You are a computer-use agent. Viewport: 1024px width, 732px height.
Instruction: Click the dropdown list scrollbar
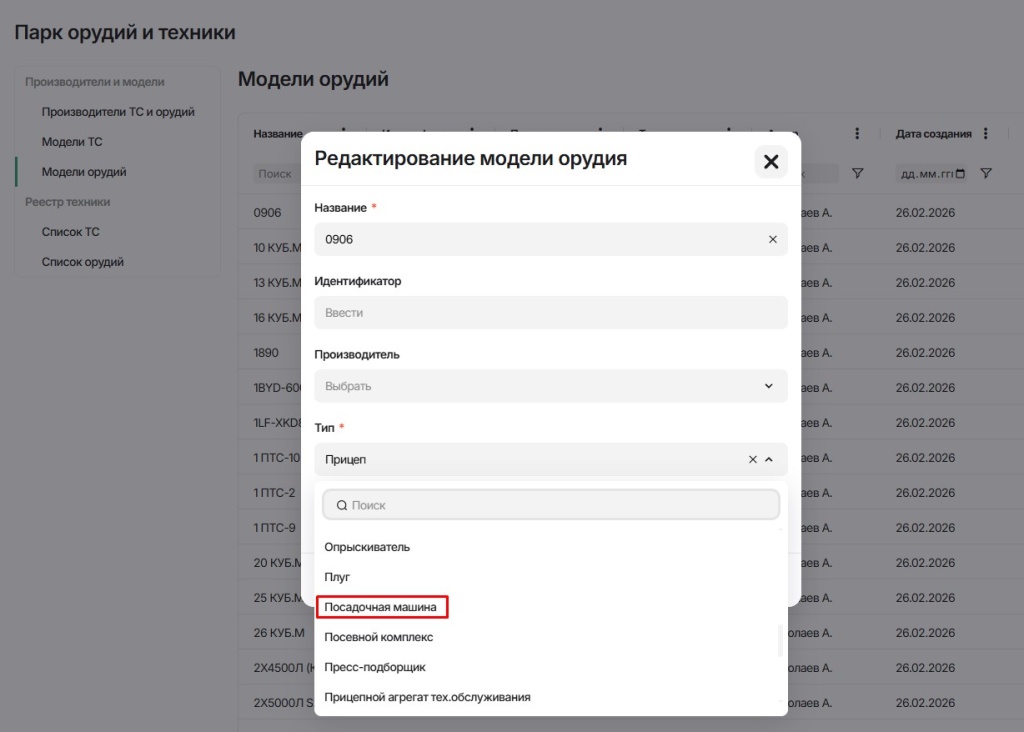pyautogui.click(x=780, y=641)
